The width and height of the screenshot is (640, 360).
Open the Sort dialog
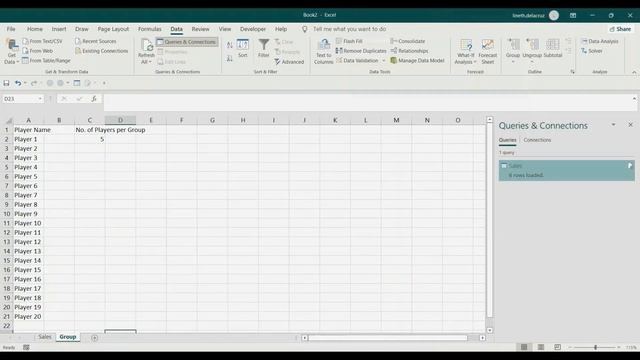(x=243, y=48)
